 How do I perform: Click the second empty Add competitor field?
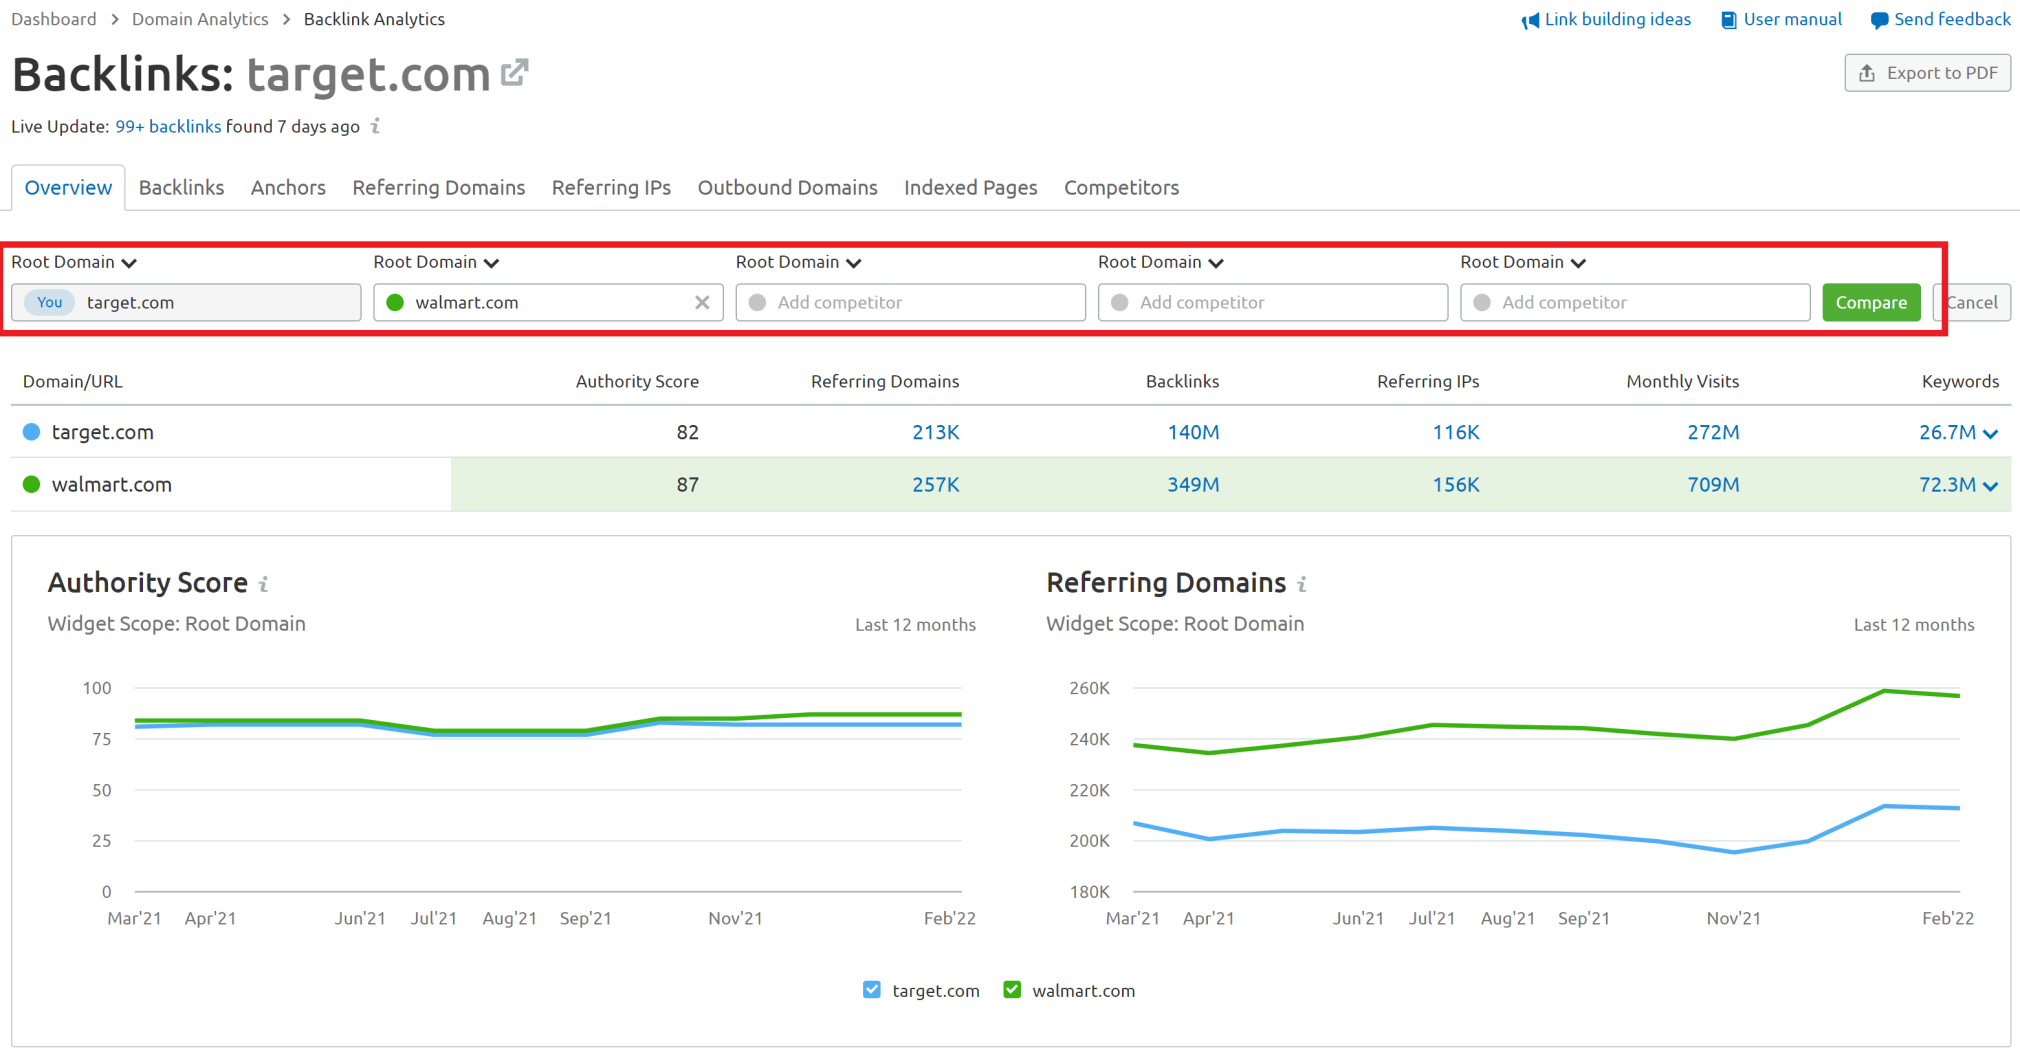pos(1272,302)
